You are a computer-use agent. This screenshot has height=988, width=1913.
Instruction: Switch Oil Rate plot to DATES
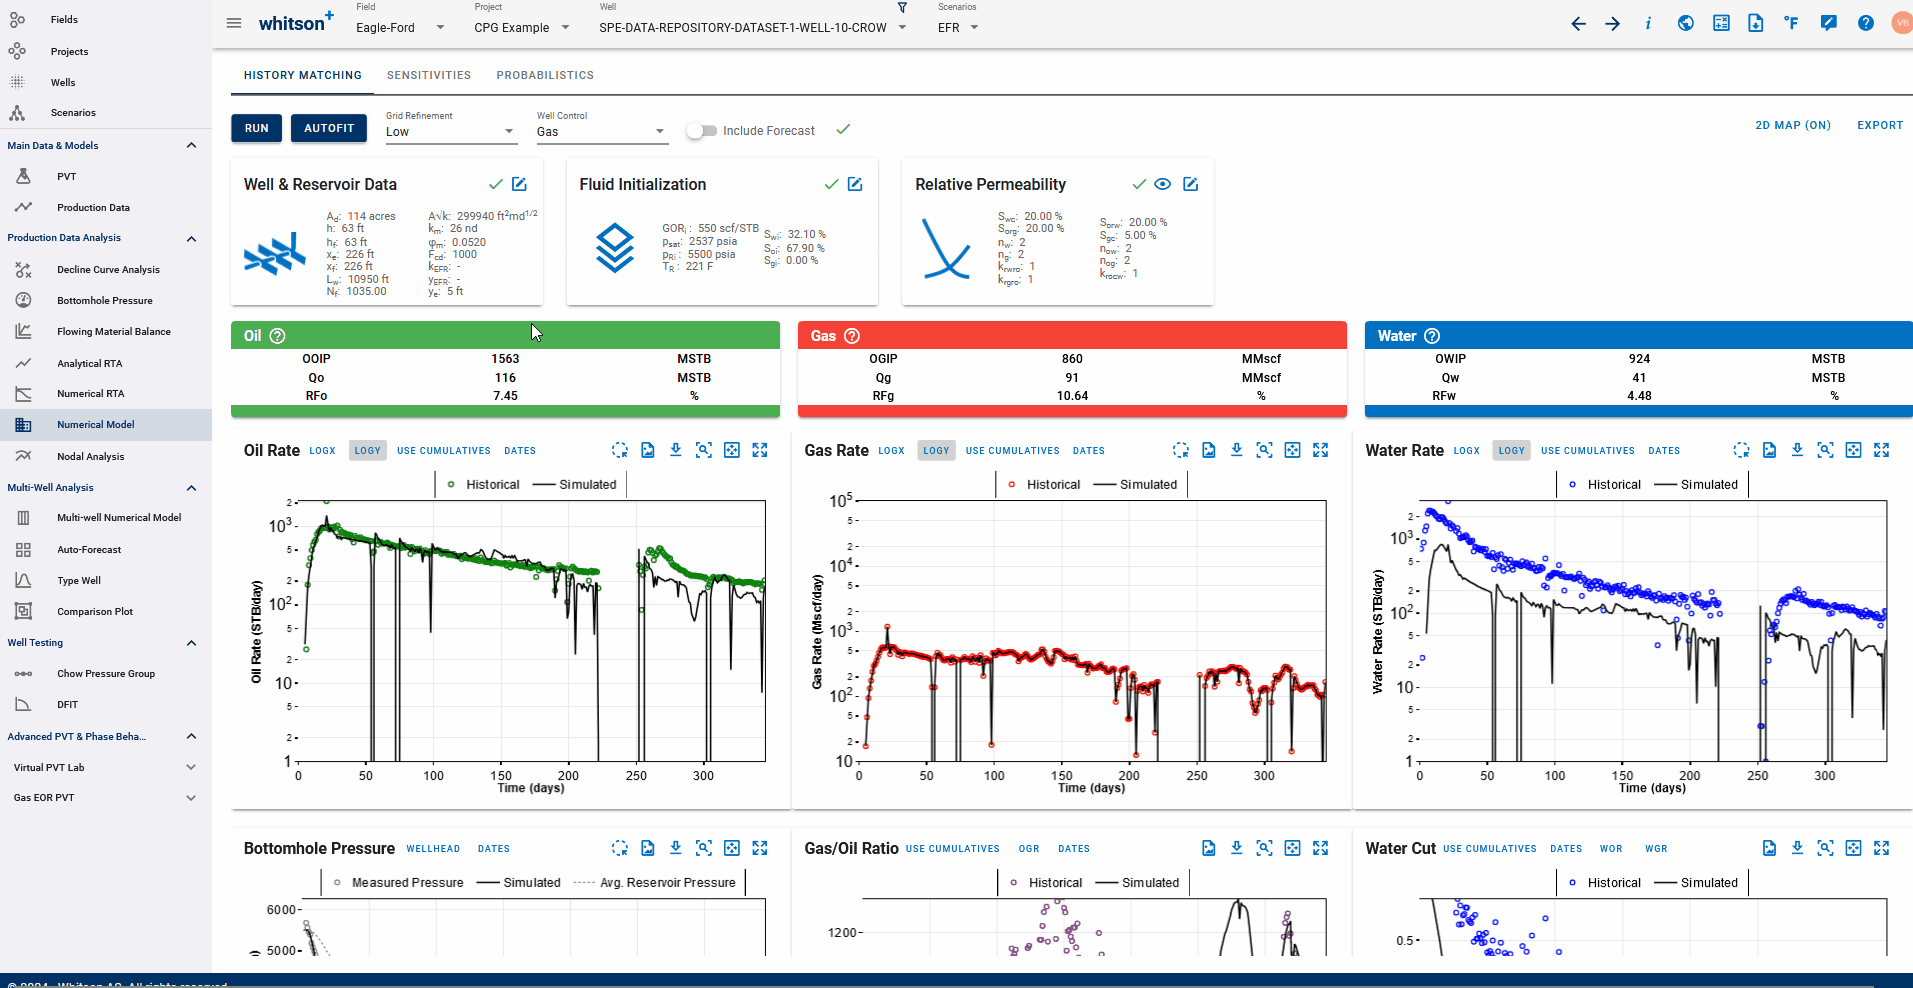coord(520,451)
